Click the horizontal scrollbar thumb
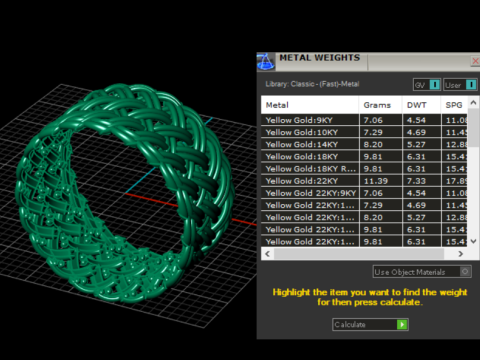 (359, 254)
